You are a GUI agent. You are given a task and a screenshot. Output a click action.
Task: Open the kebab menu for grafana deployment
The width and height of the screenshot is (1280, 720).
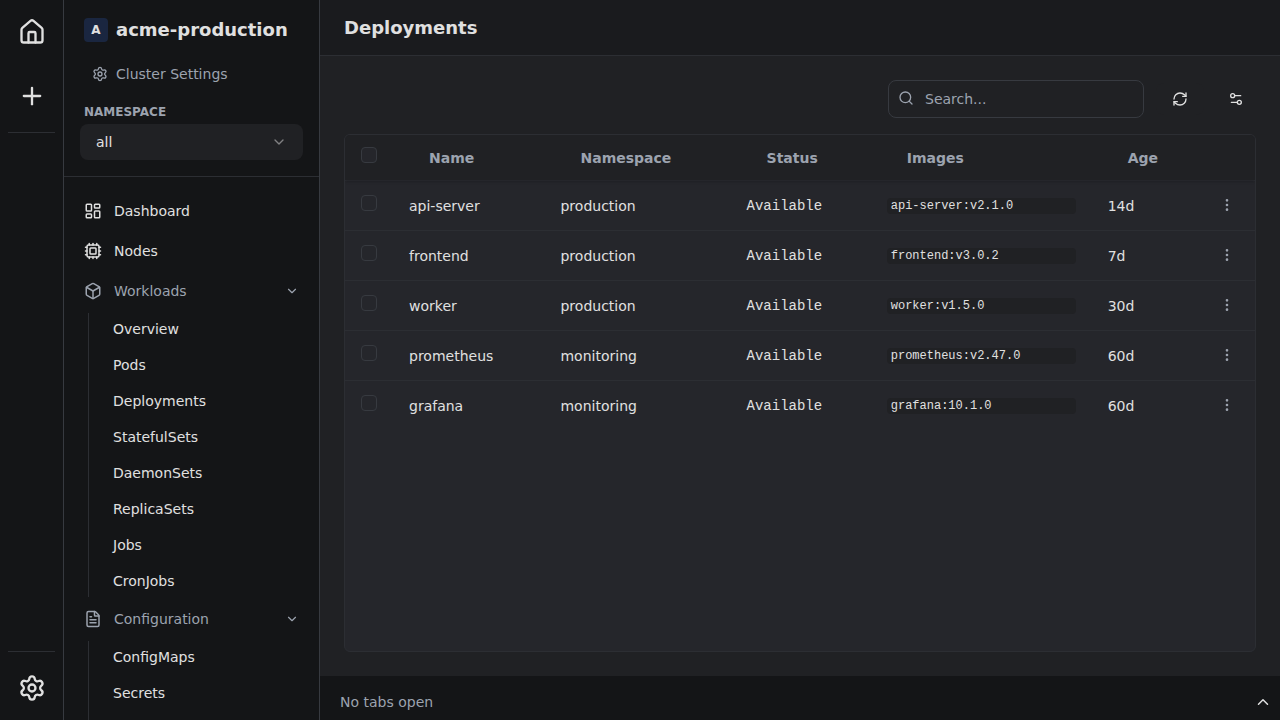pyautogui.click(x=1226, y=405)
